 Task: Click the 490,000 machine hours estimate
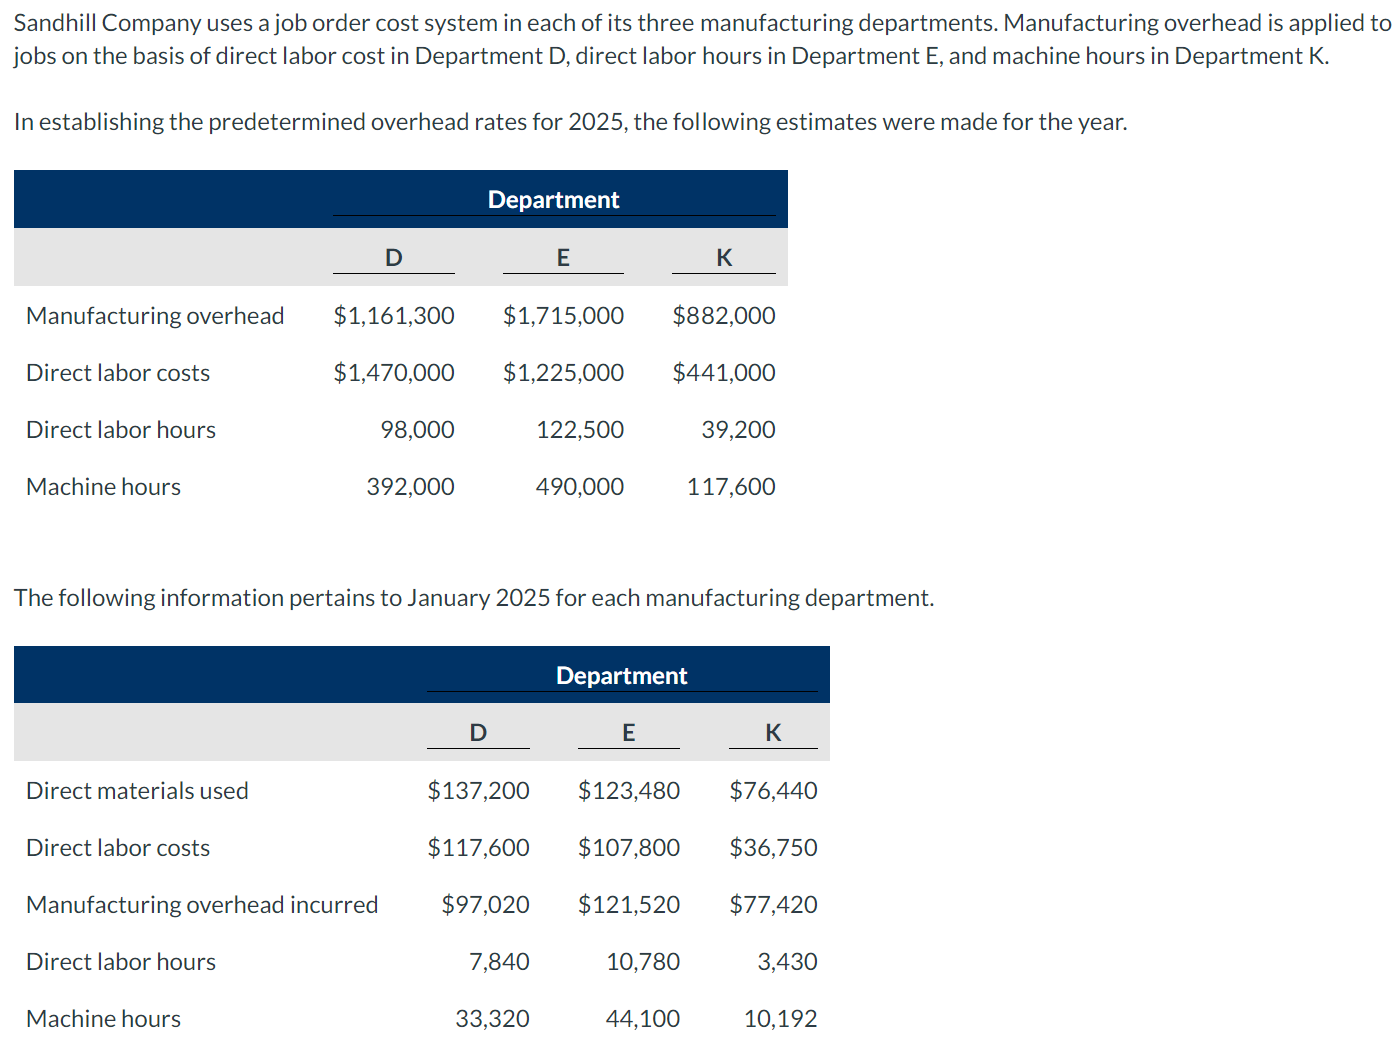point(579,486)
